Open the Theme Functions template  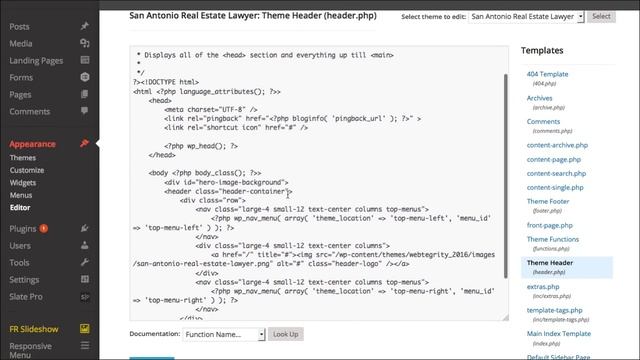(x=553, y=239)
